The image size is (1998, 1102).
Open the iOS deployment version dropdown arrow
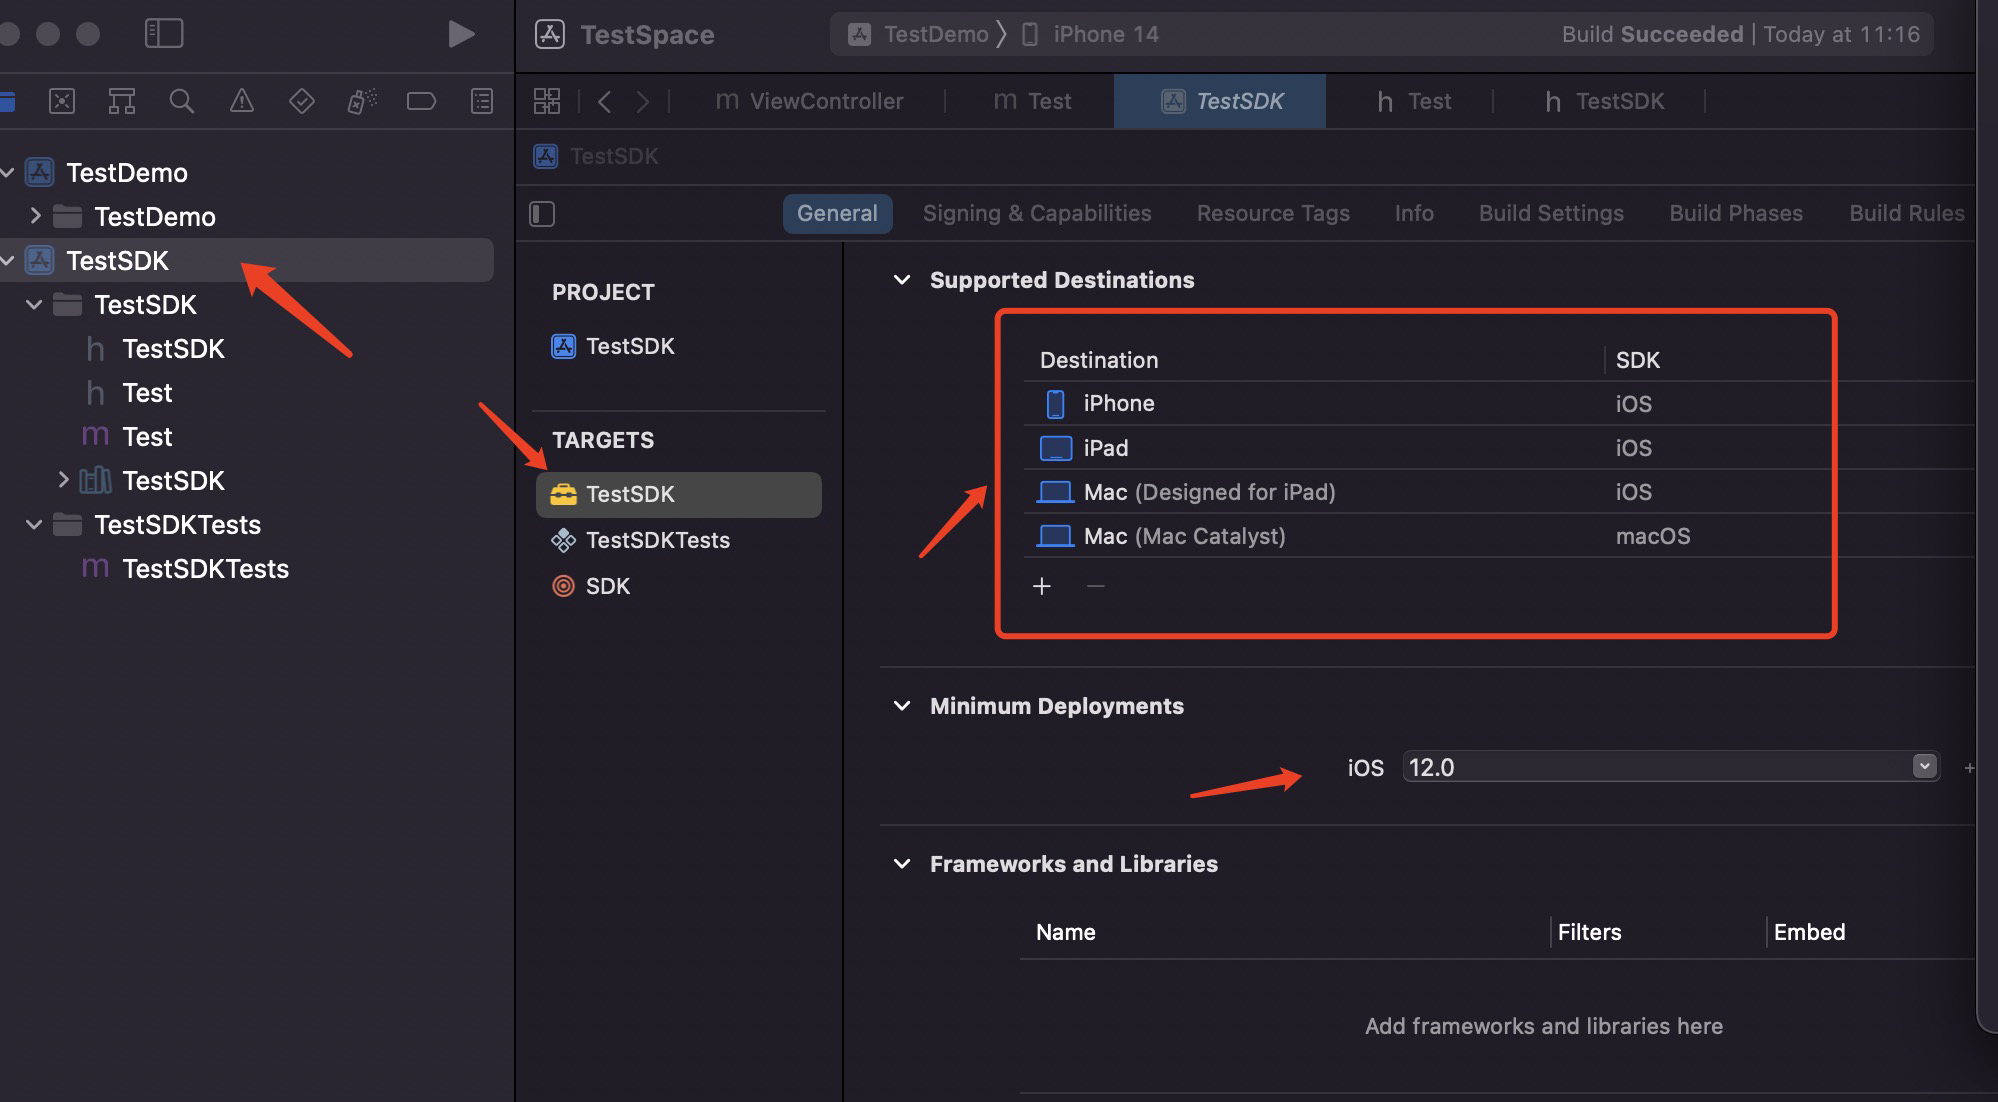click(1924, 767)
